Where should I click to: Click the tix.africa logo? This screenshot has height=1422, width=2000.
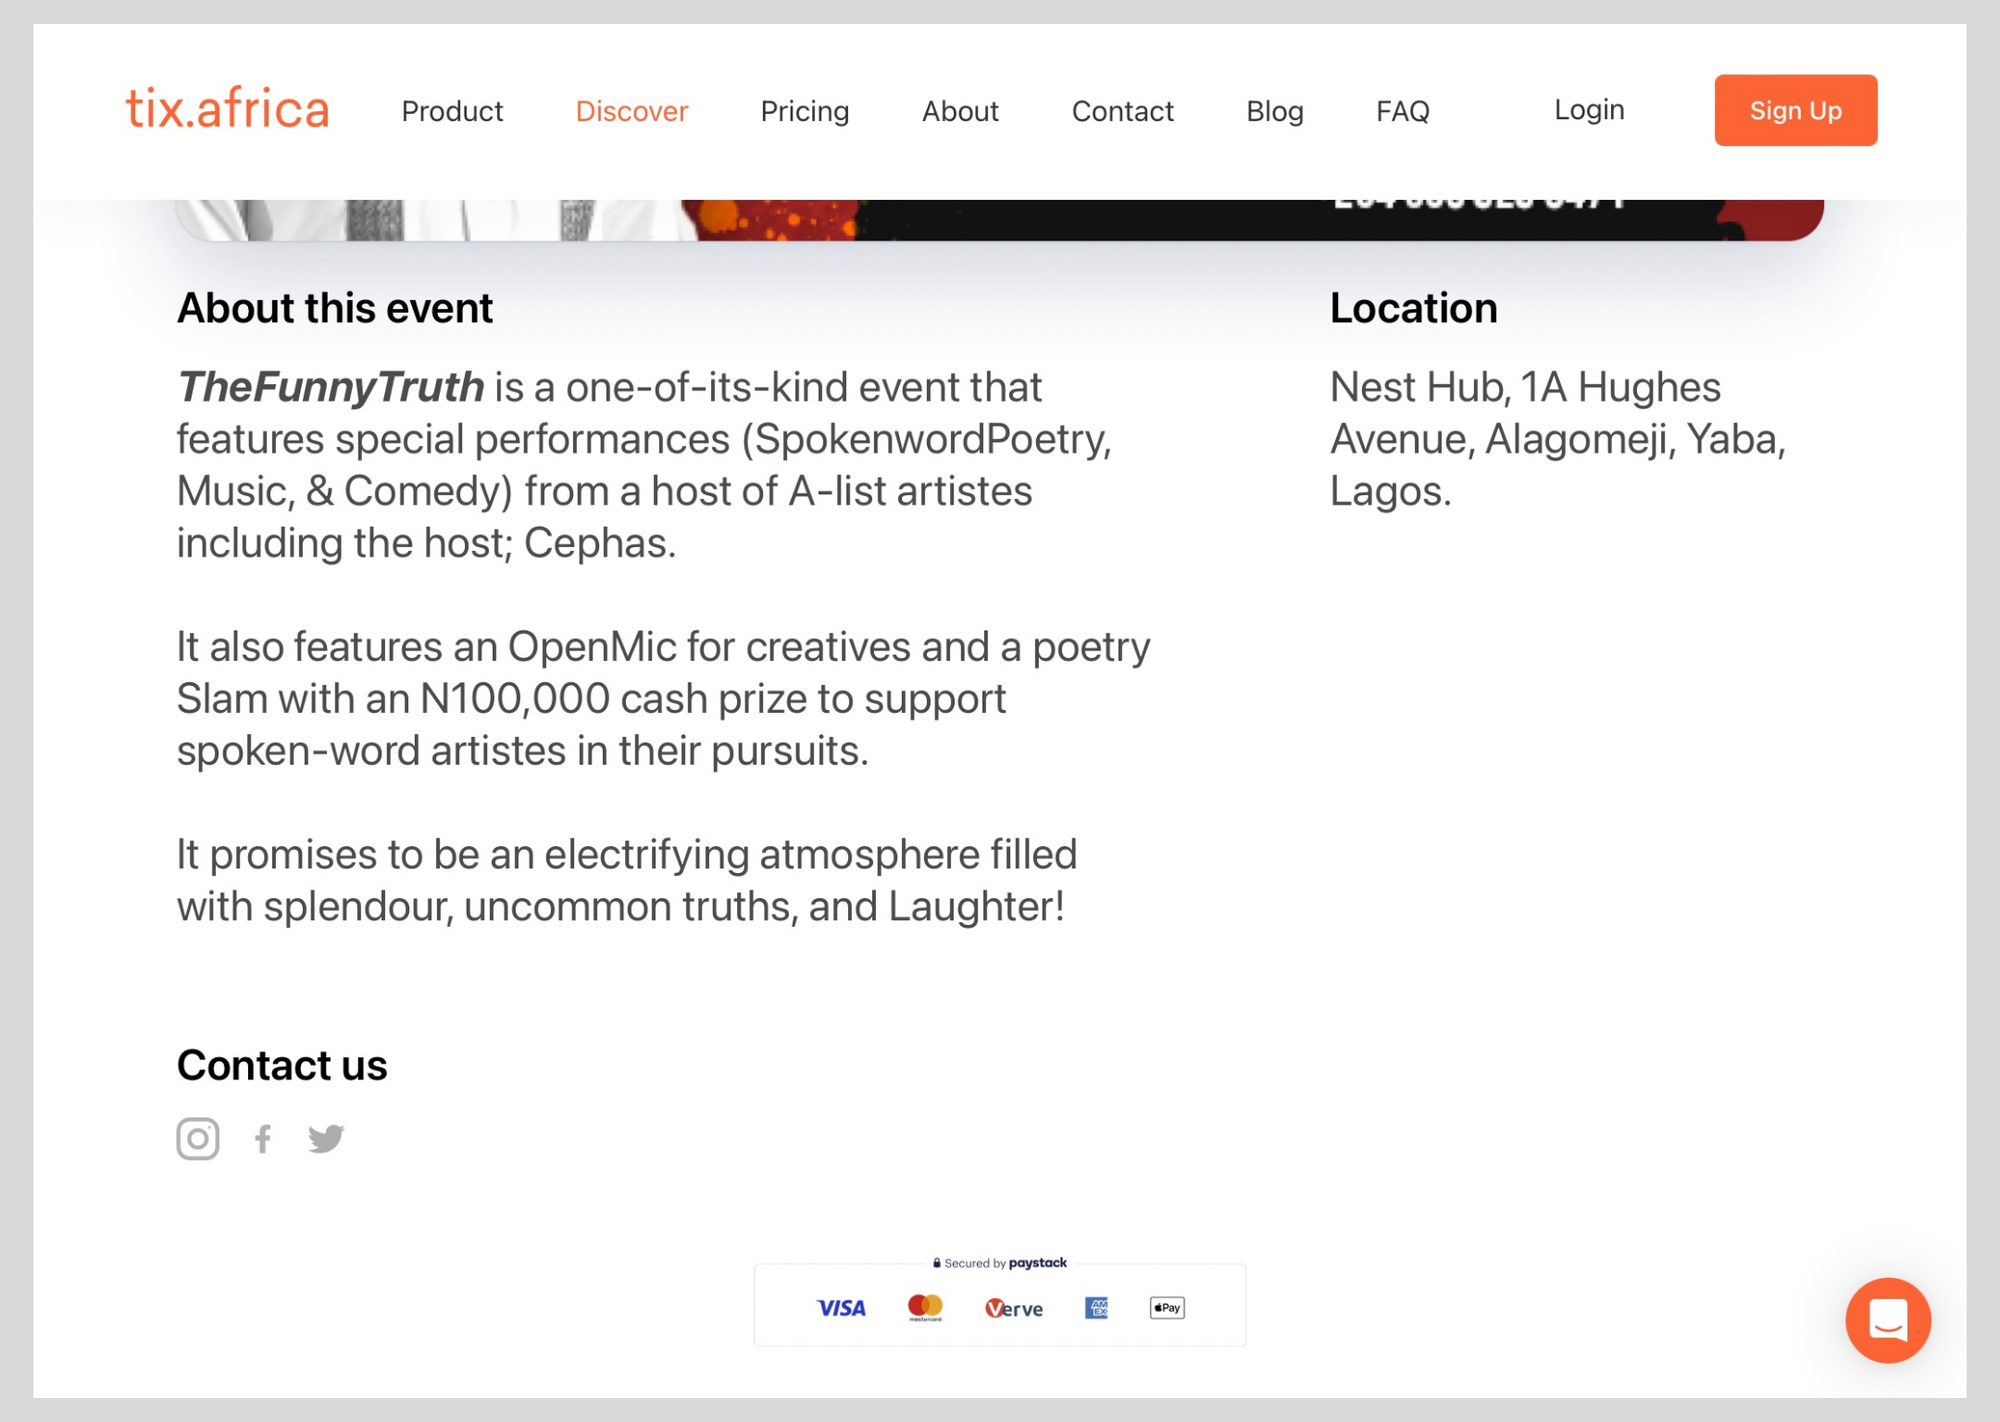coord(227,108)
